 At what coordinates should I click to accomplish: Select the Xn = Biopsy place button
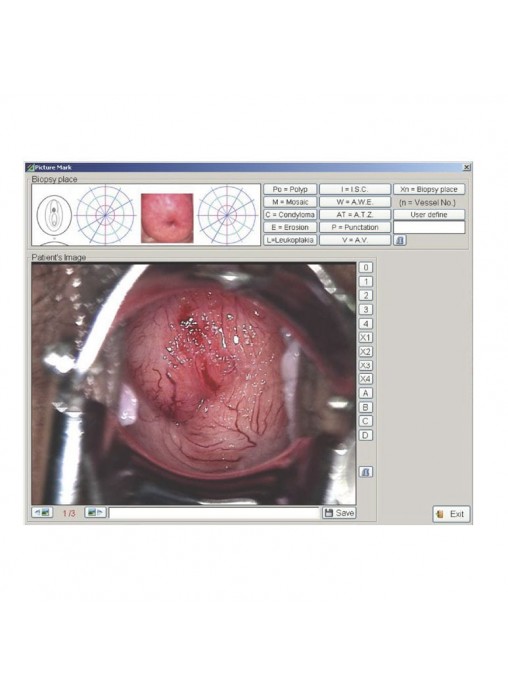[429, 189]
